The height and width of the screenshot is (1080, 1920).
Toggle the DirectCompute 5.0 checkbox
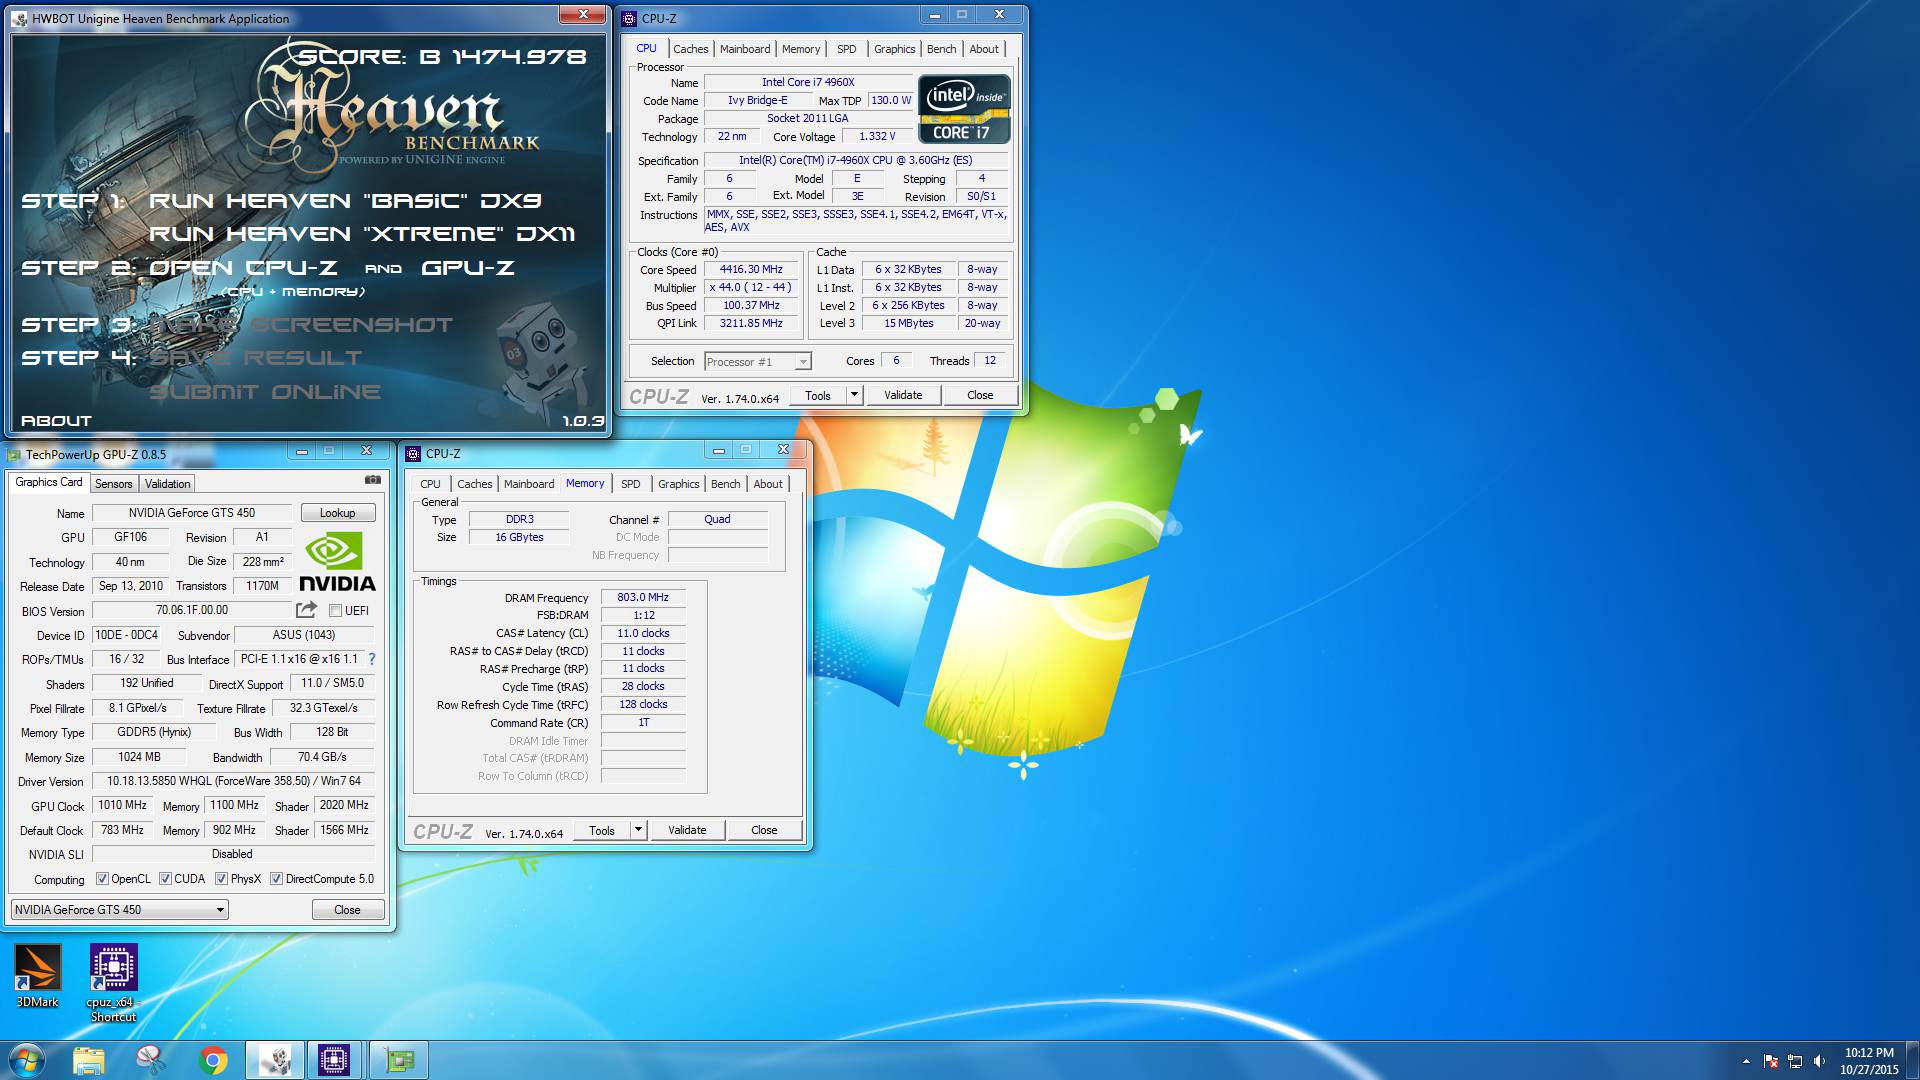coord(276,879)
